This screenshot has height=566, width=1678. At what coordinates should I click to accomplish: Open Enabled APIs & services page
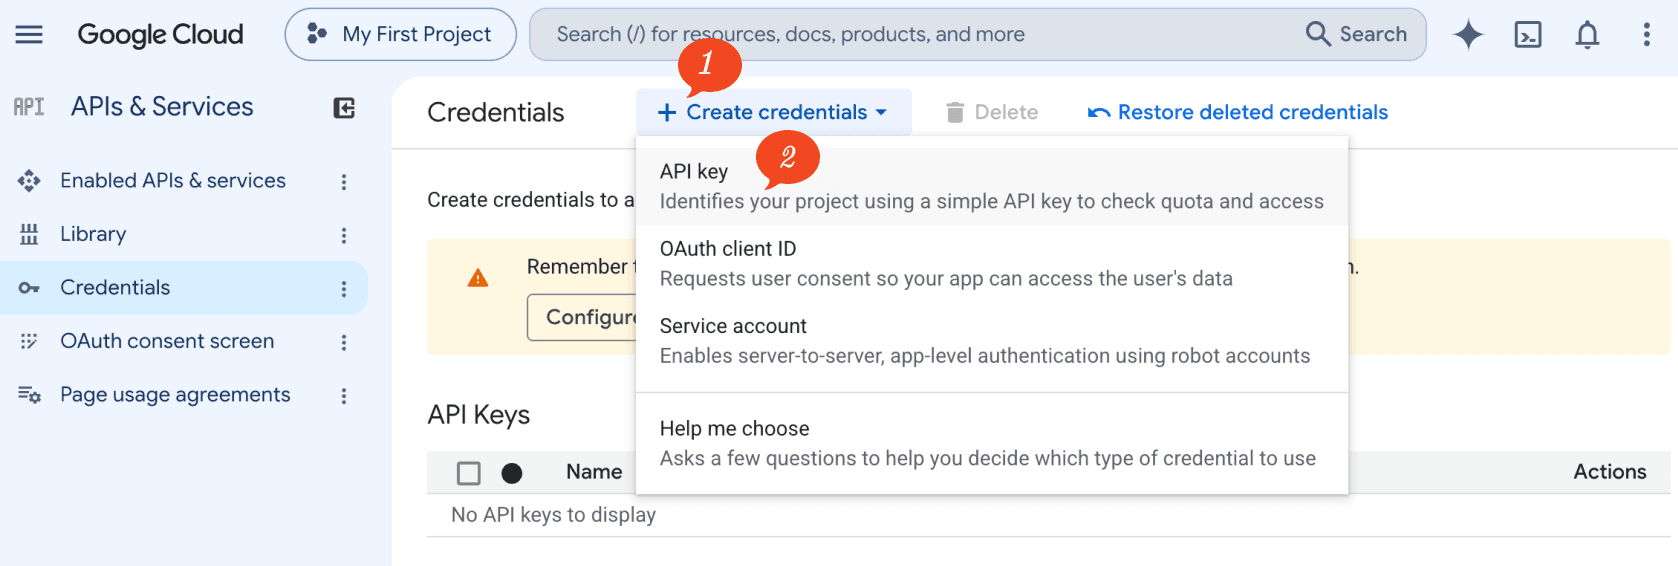coord(173,181)
